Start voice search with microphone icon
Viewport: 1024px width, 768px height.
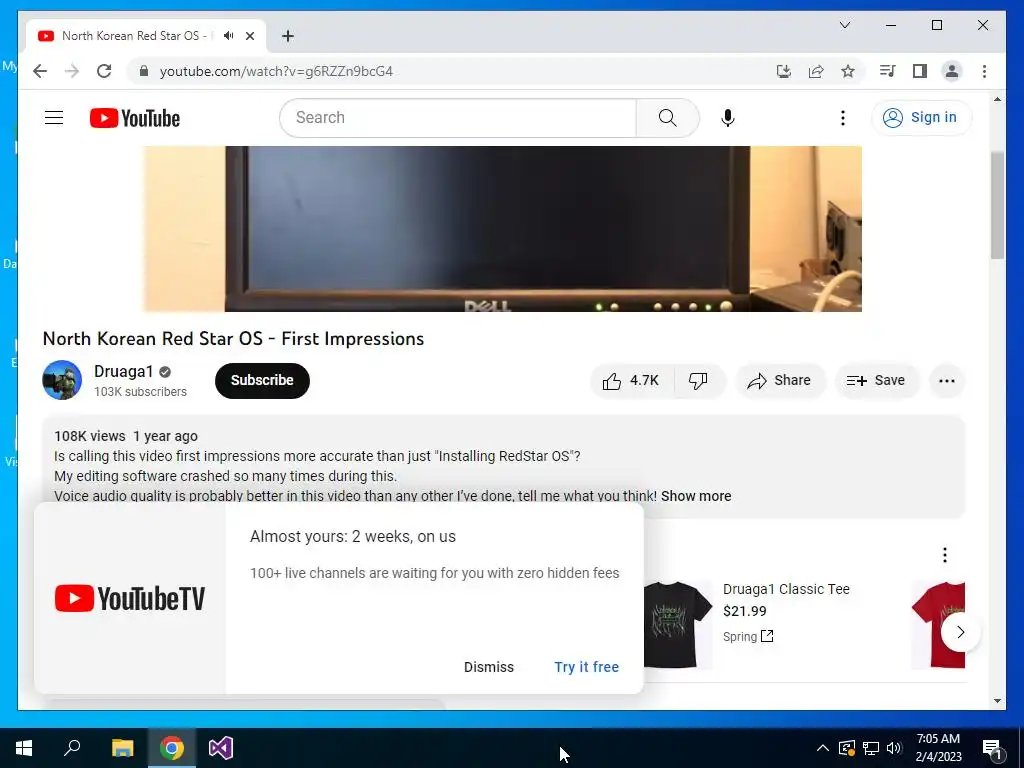click(x=728, y=118)
